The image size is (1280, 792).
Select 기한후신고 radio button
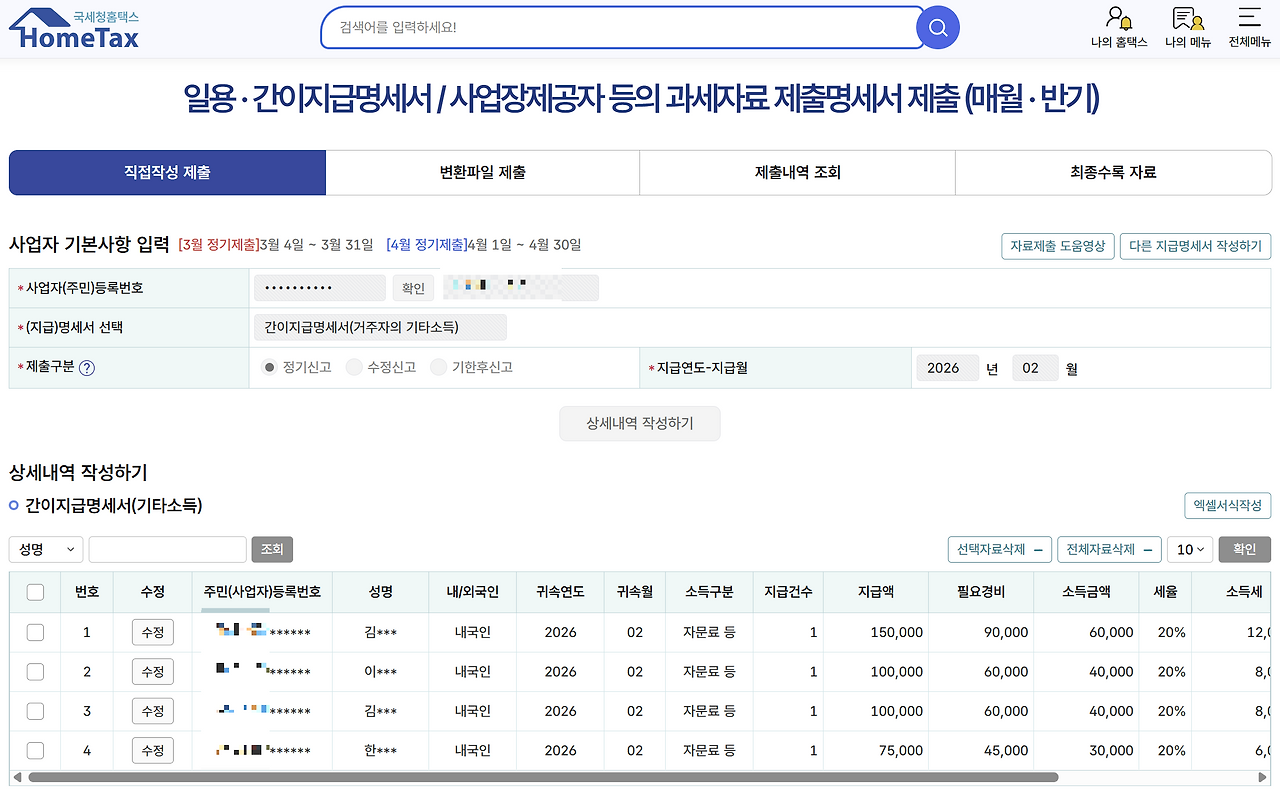pyautogui.click(x=438, y=368)
